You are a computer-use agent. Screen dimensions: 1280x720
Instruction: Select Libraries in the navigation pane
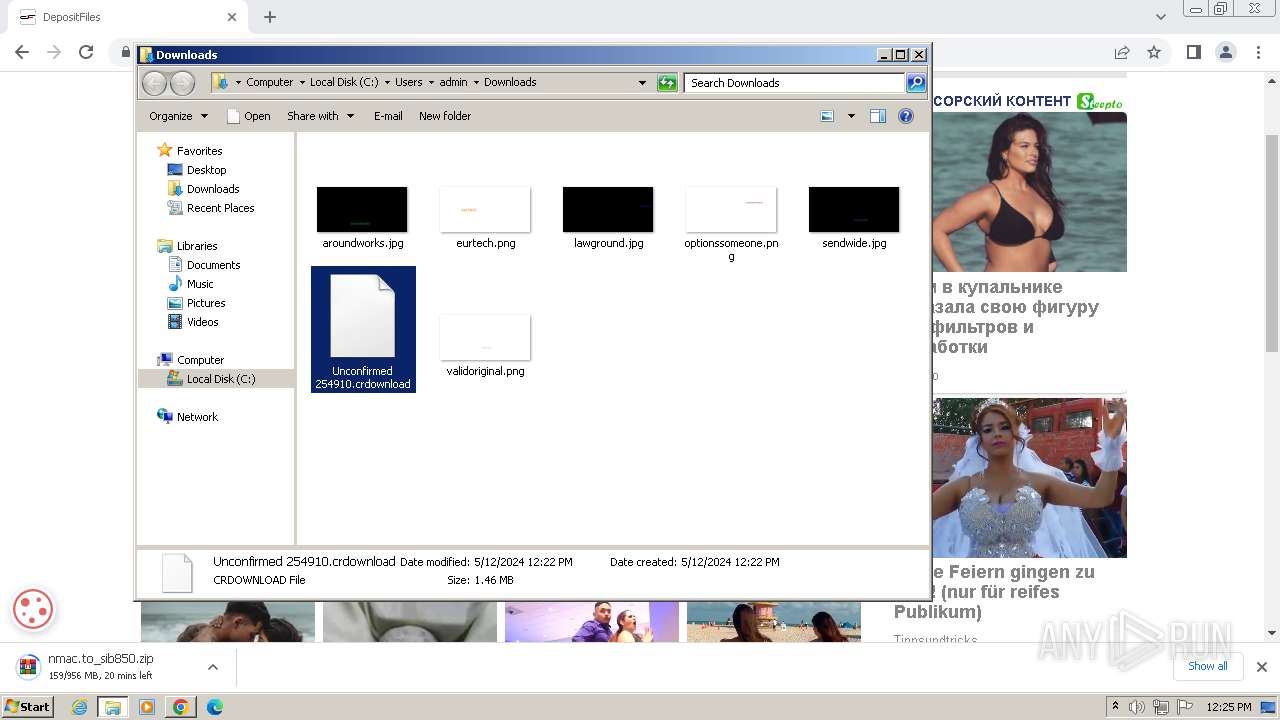(187, 246)
